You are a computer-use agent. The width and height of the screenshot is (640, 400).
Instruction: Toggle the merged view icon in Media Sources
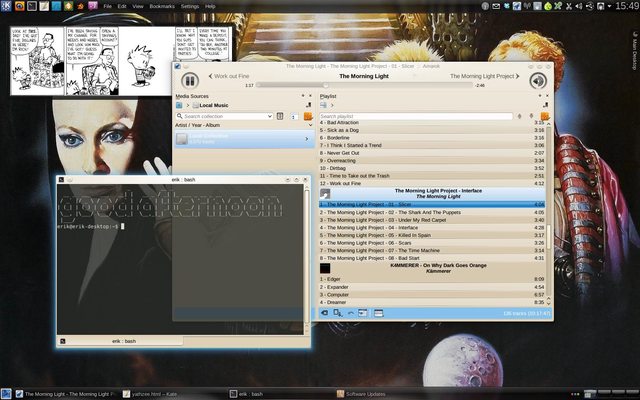[294, 117]
